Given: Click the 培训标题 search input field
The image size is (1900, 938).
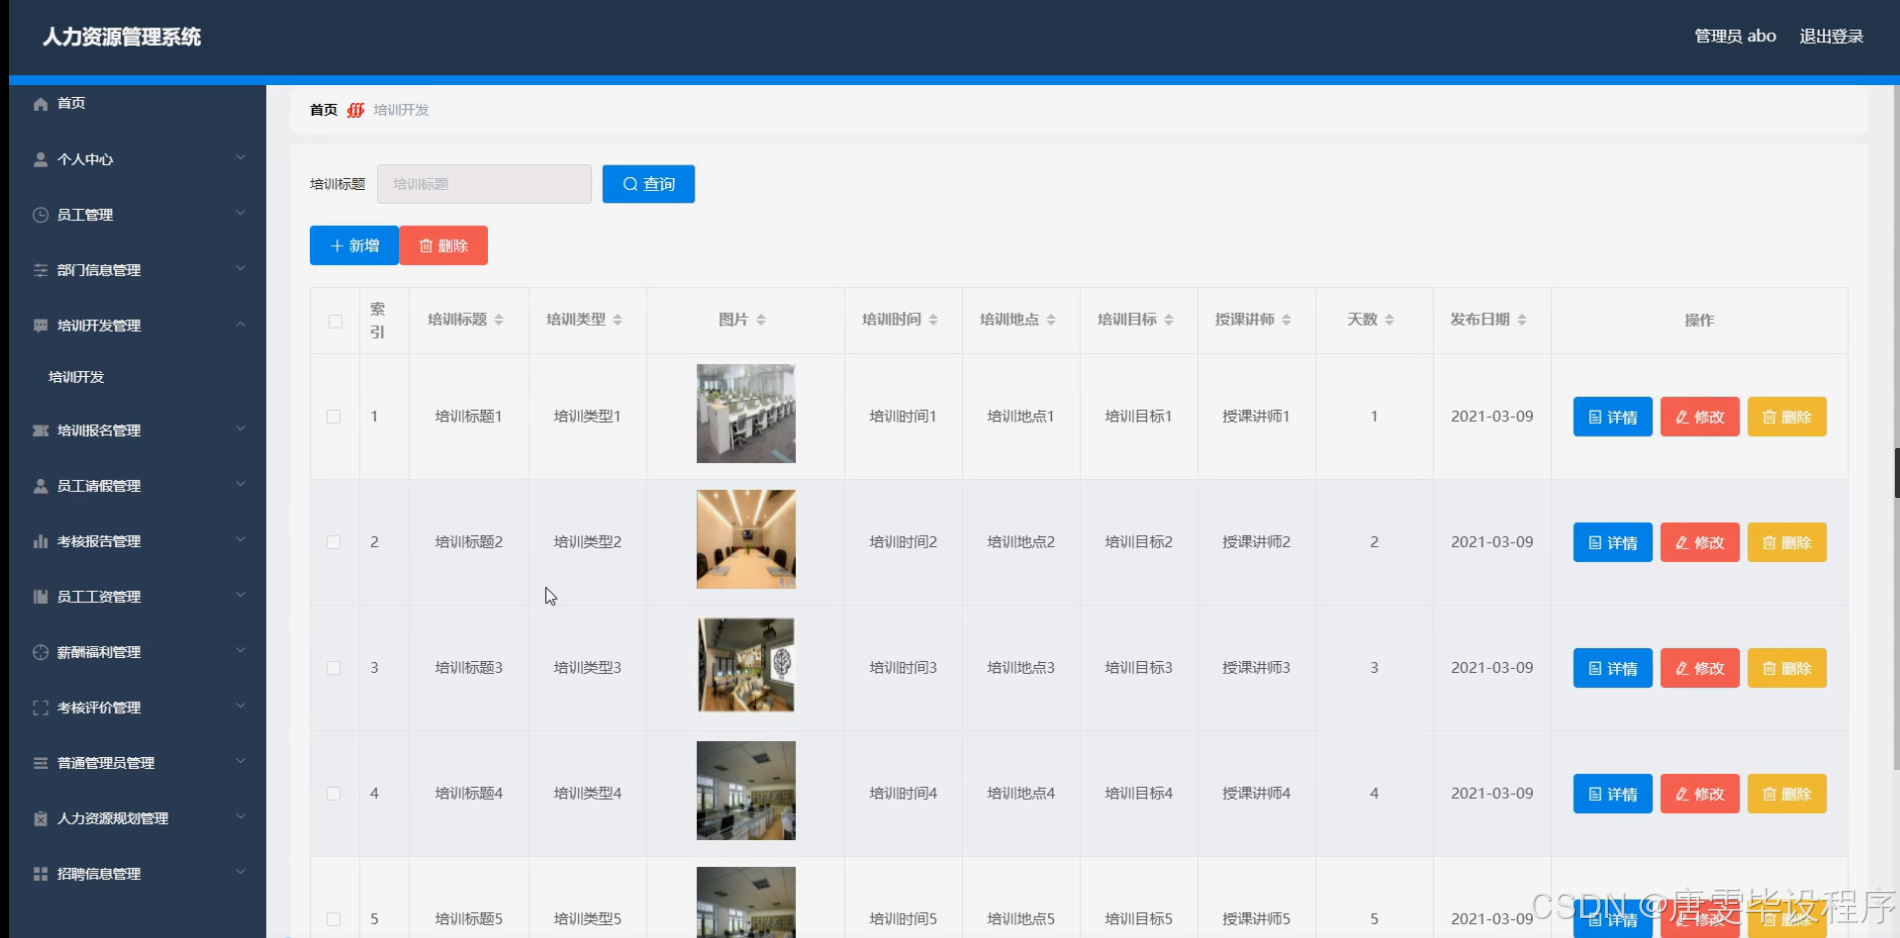Looking at the screenshot, I should click(484, 184).
